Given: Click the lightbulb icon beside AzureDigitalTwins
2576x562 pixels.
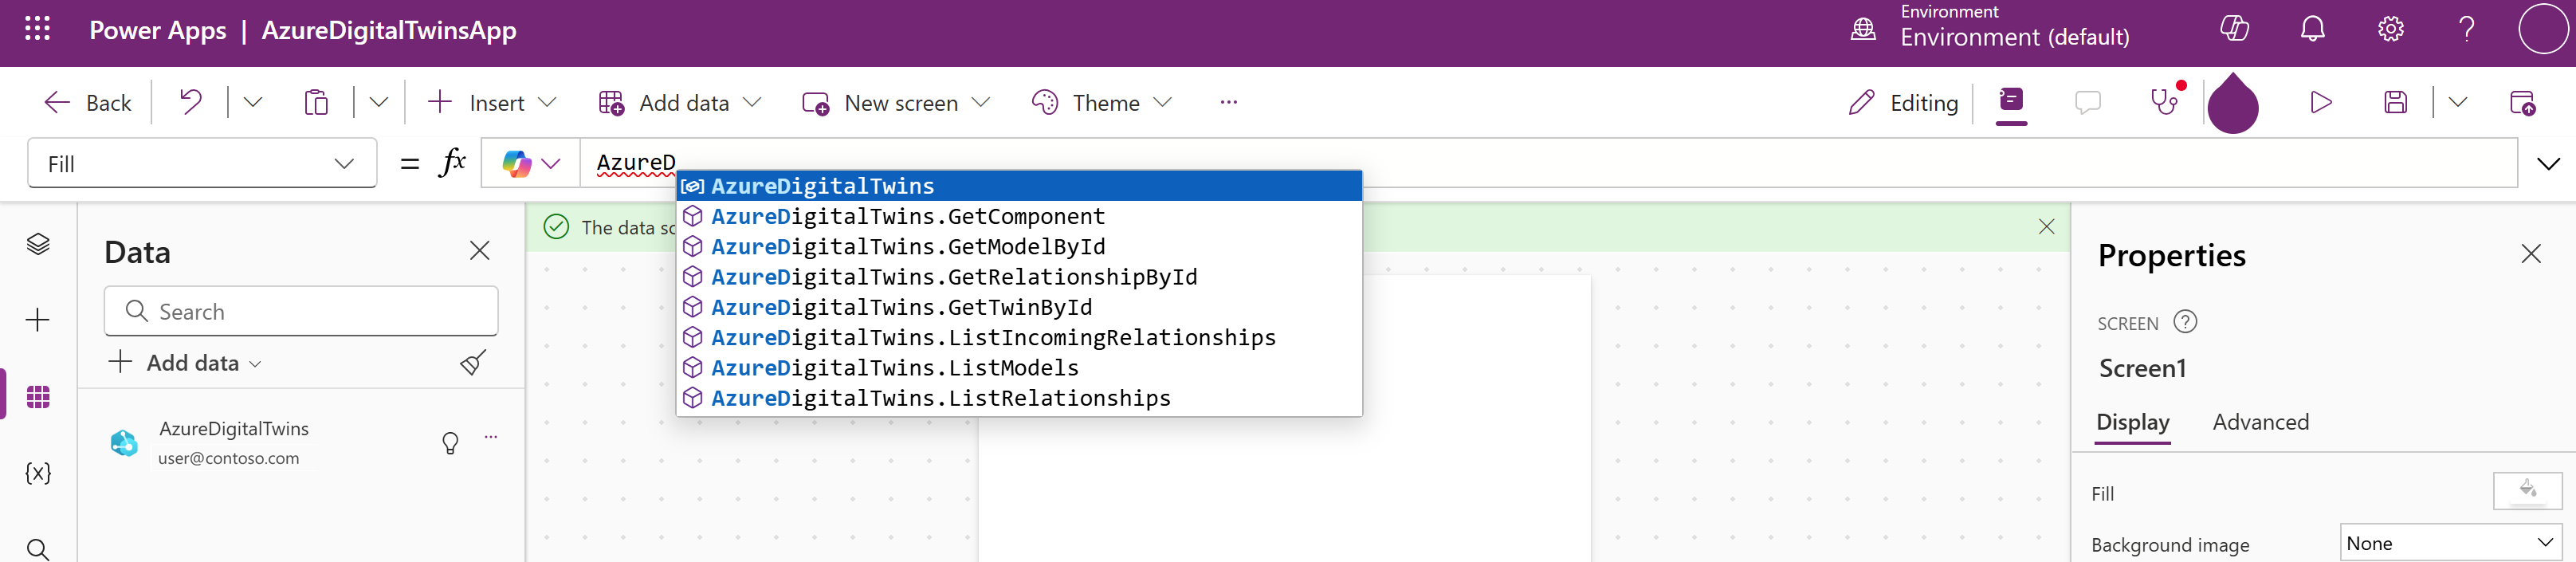Looking at the screenshot, I should click(450, 443).
